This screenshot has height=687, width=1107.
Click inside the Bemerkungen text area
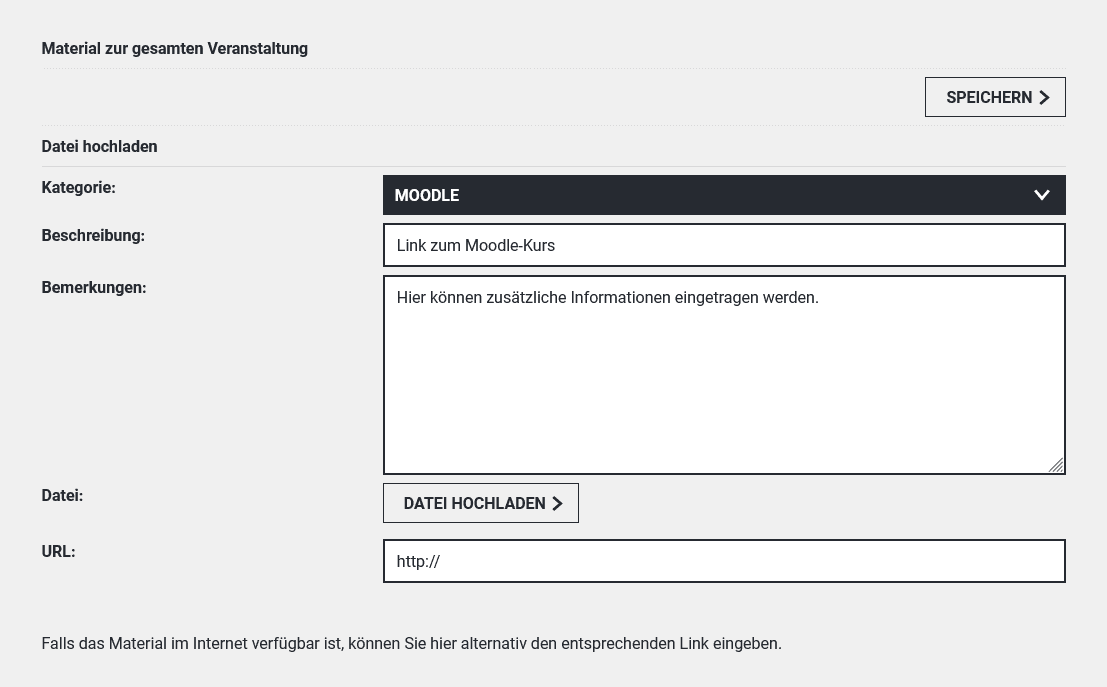pos(724,375)
